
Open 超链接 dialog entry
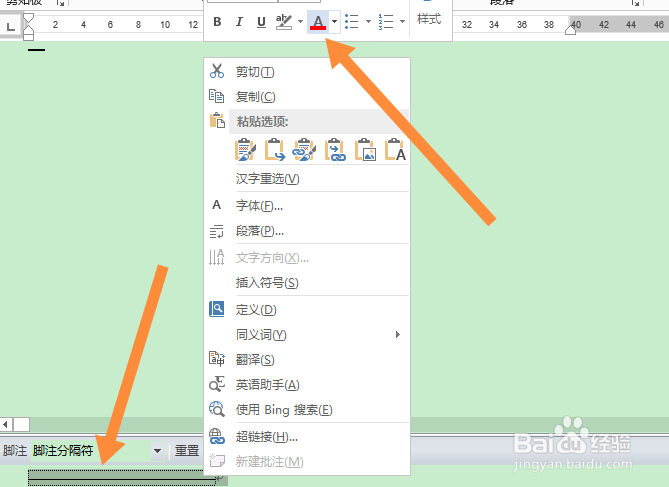[307, 437]
